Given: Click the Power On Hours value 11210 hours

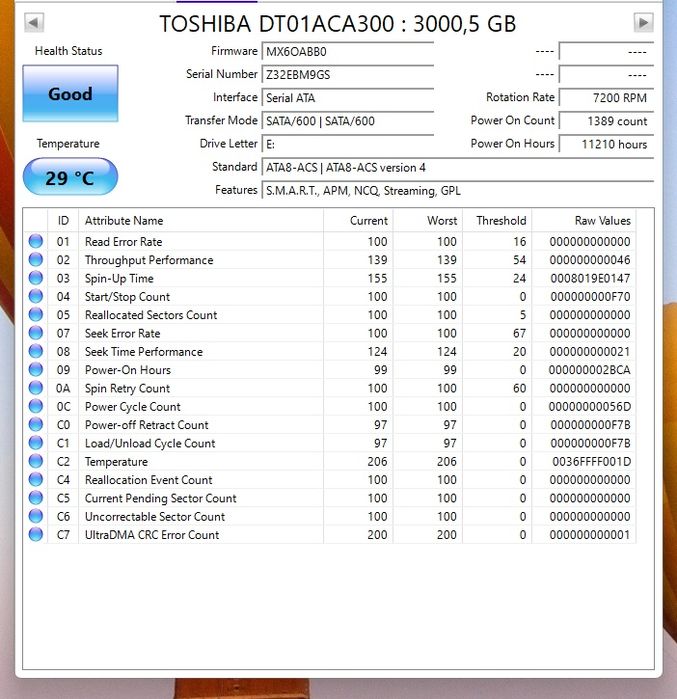Looking at the screenshot, I should click(x=607, y=144).
